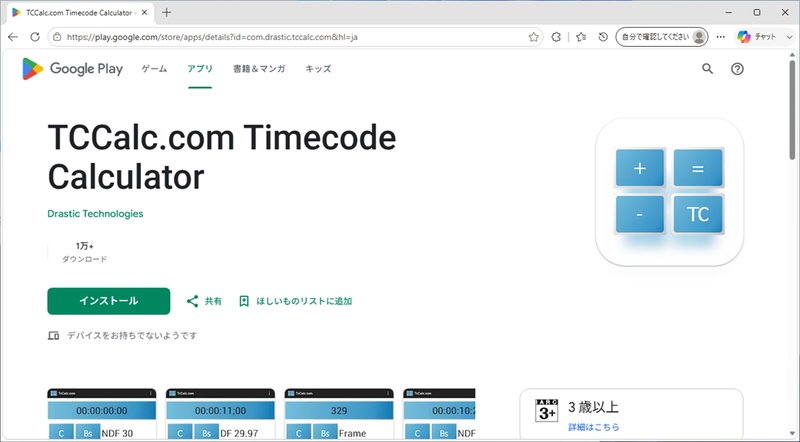The width and height of the screenshot is (800, 442).
Task: Open the favorites list icon
Action: coord(581,37)
